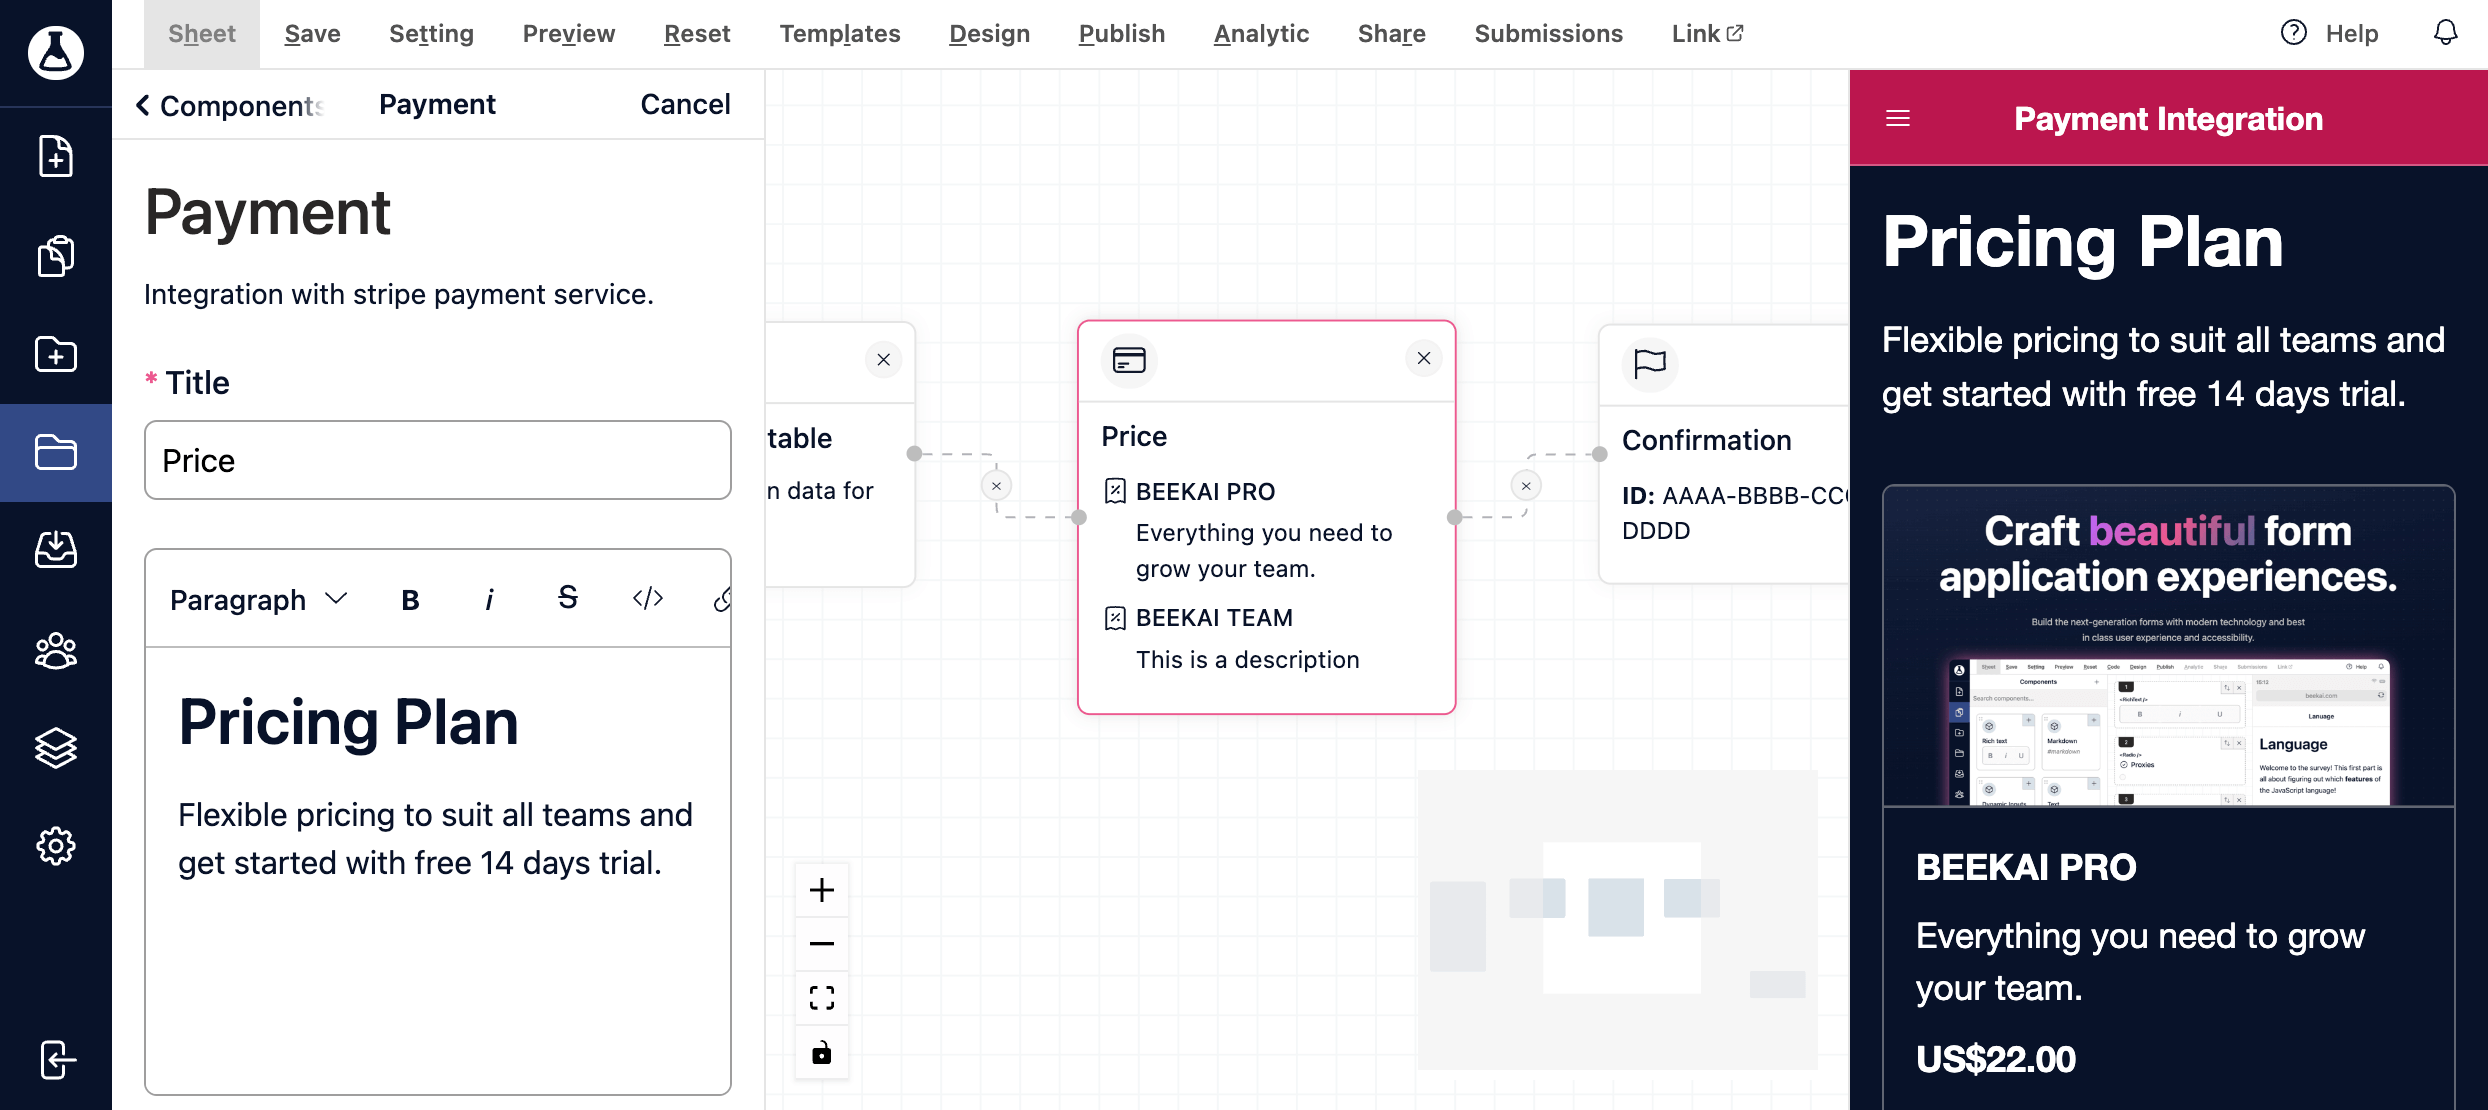Select the open folder sidebar icon

click(x=56, y=452)
